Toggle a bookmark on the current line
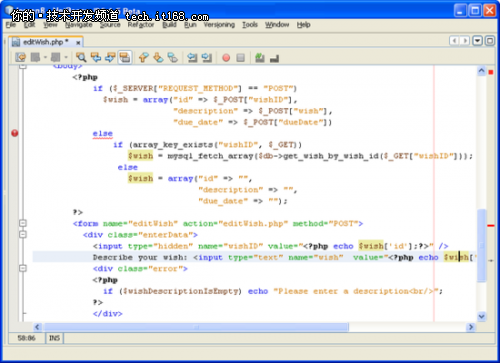500x363 pixels. pos(172,58)
